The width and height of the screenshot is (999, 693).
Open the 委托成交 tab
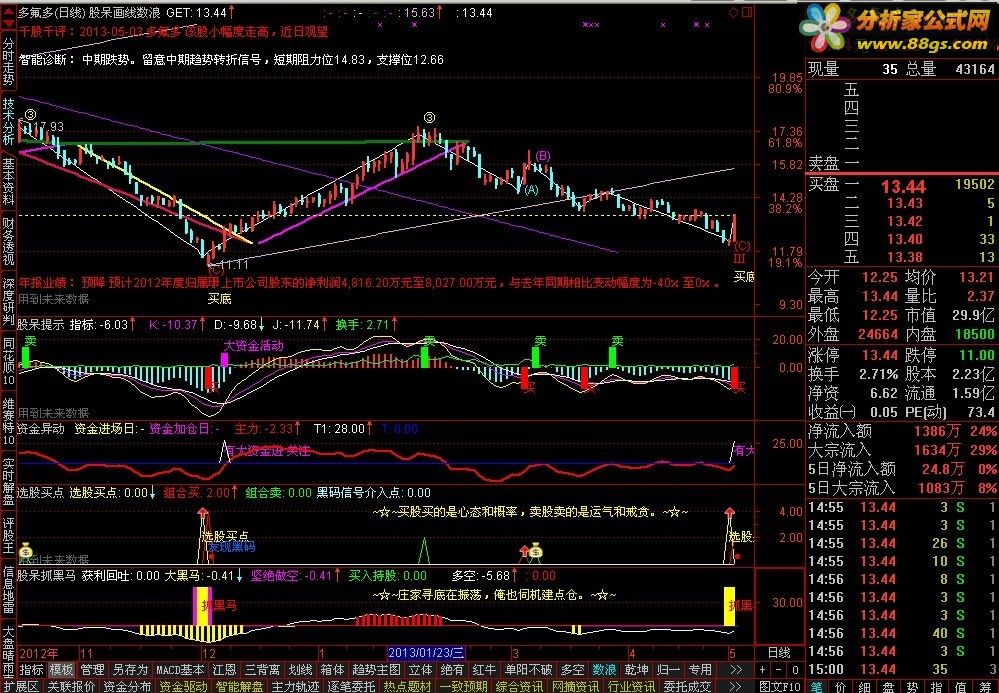coord(687,686)
